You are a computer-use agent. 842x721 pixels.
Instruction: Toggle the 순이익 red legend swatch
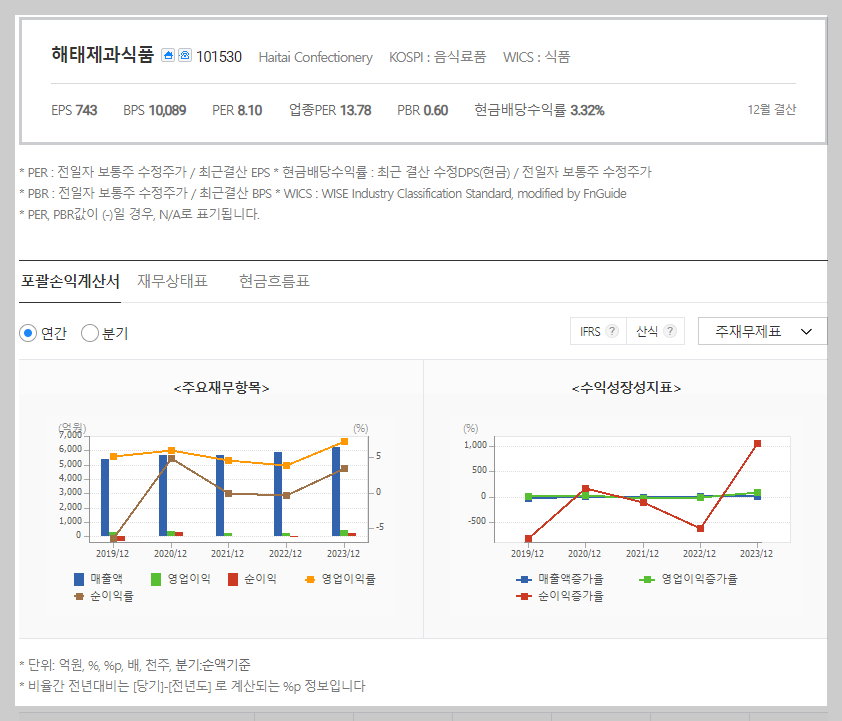coord(233,579)
